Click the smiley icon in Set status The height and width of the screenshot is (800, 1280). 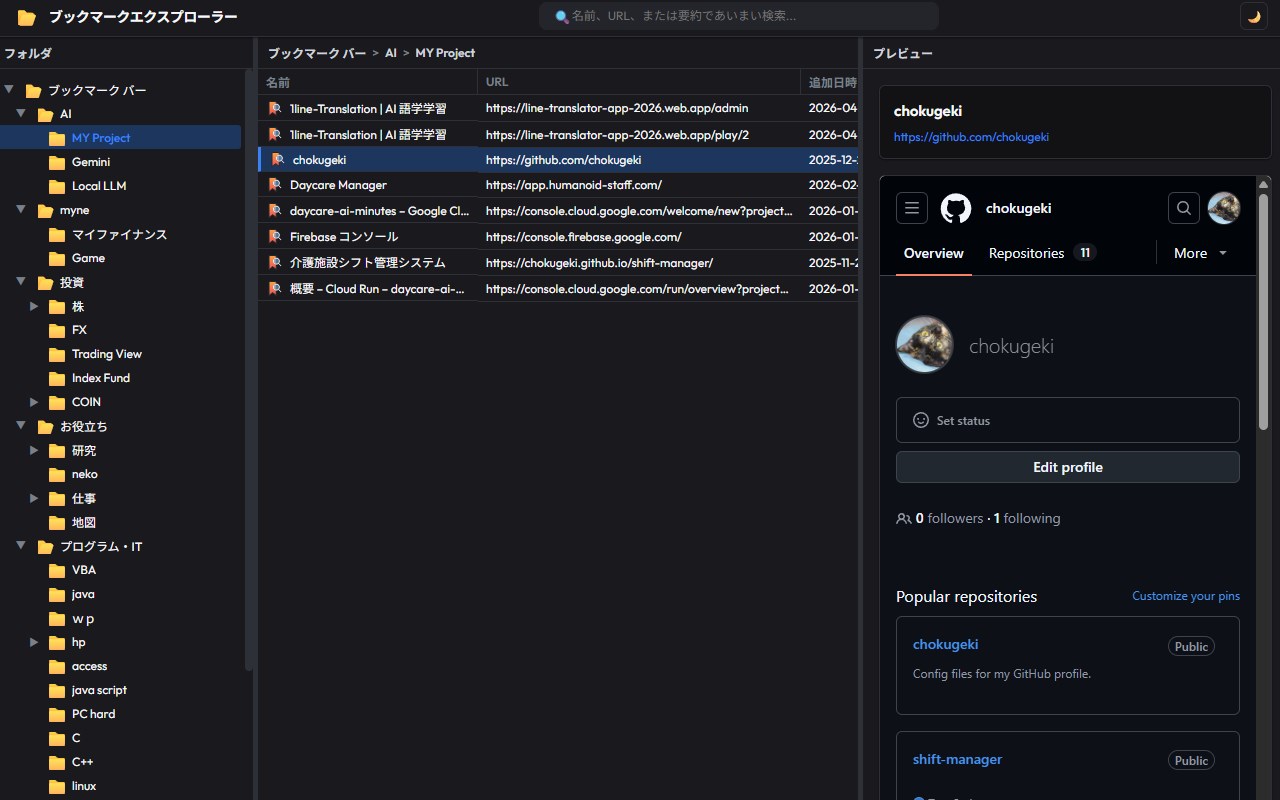[x=921, y=420]
